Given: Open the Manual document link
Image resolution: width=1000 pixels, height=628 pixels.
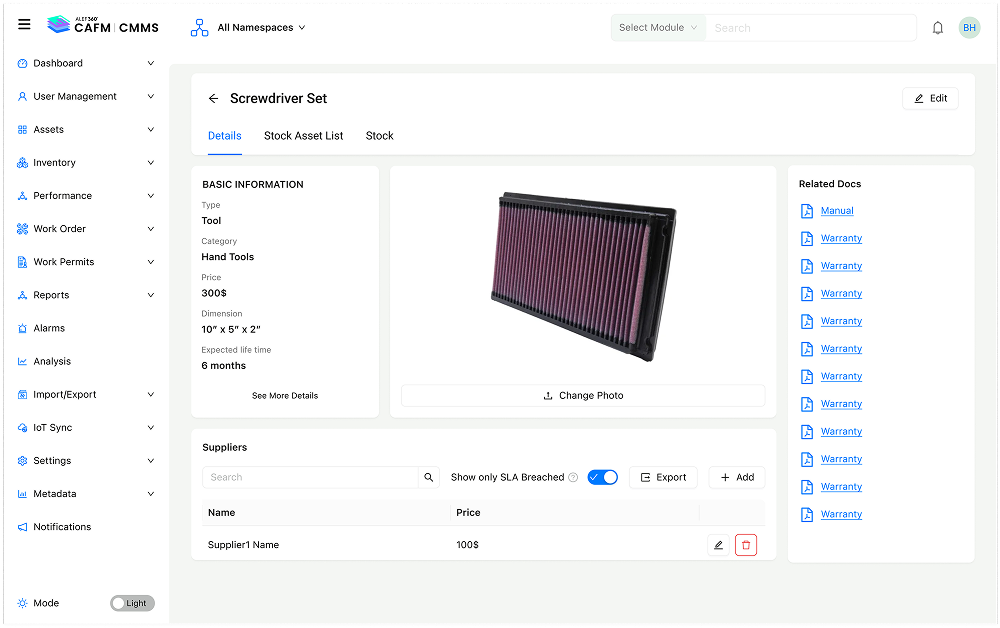Looking at the screenshot, I should [x=837, y=211].
